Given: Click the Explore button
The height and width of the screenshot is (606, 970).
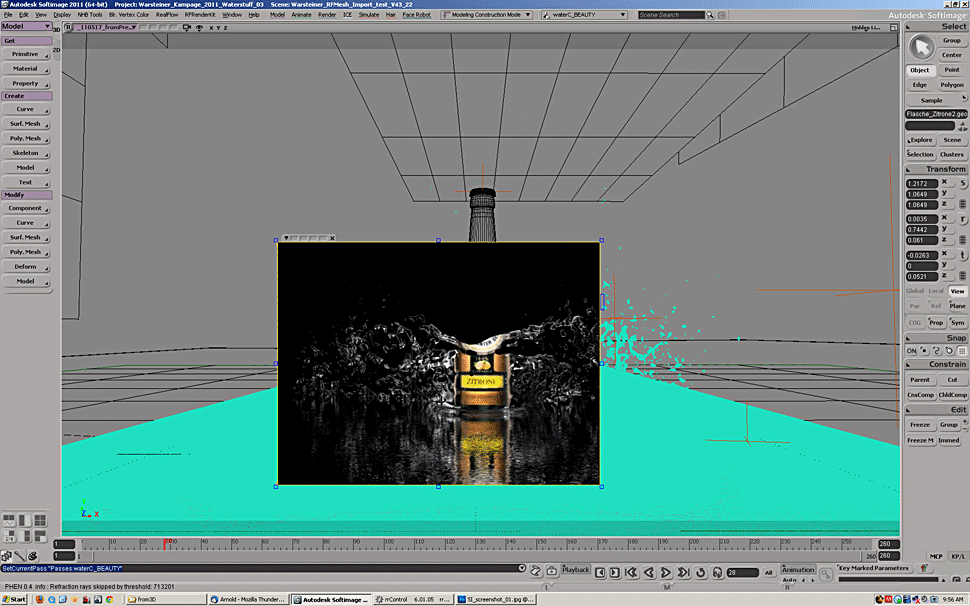Looking at the screenshot, I should coord(920,140).
